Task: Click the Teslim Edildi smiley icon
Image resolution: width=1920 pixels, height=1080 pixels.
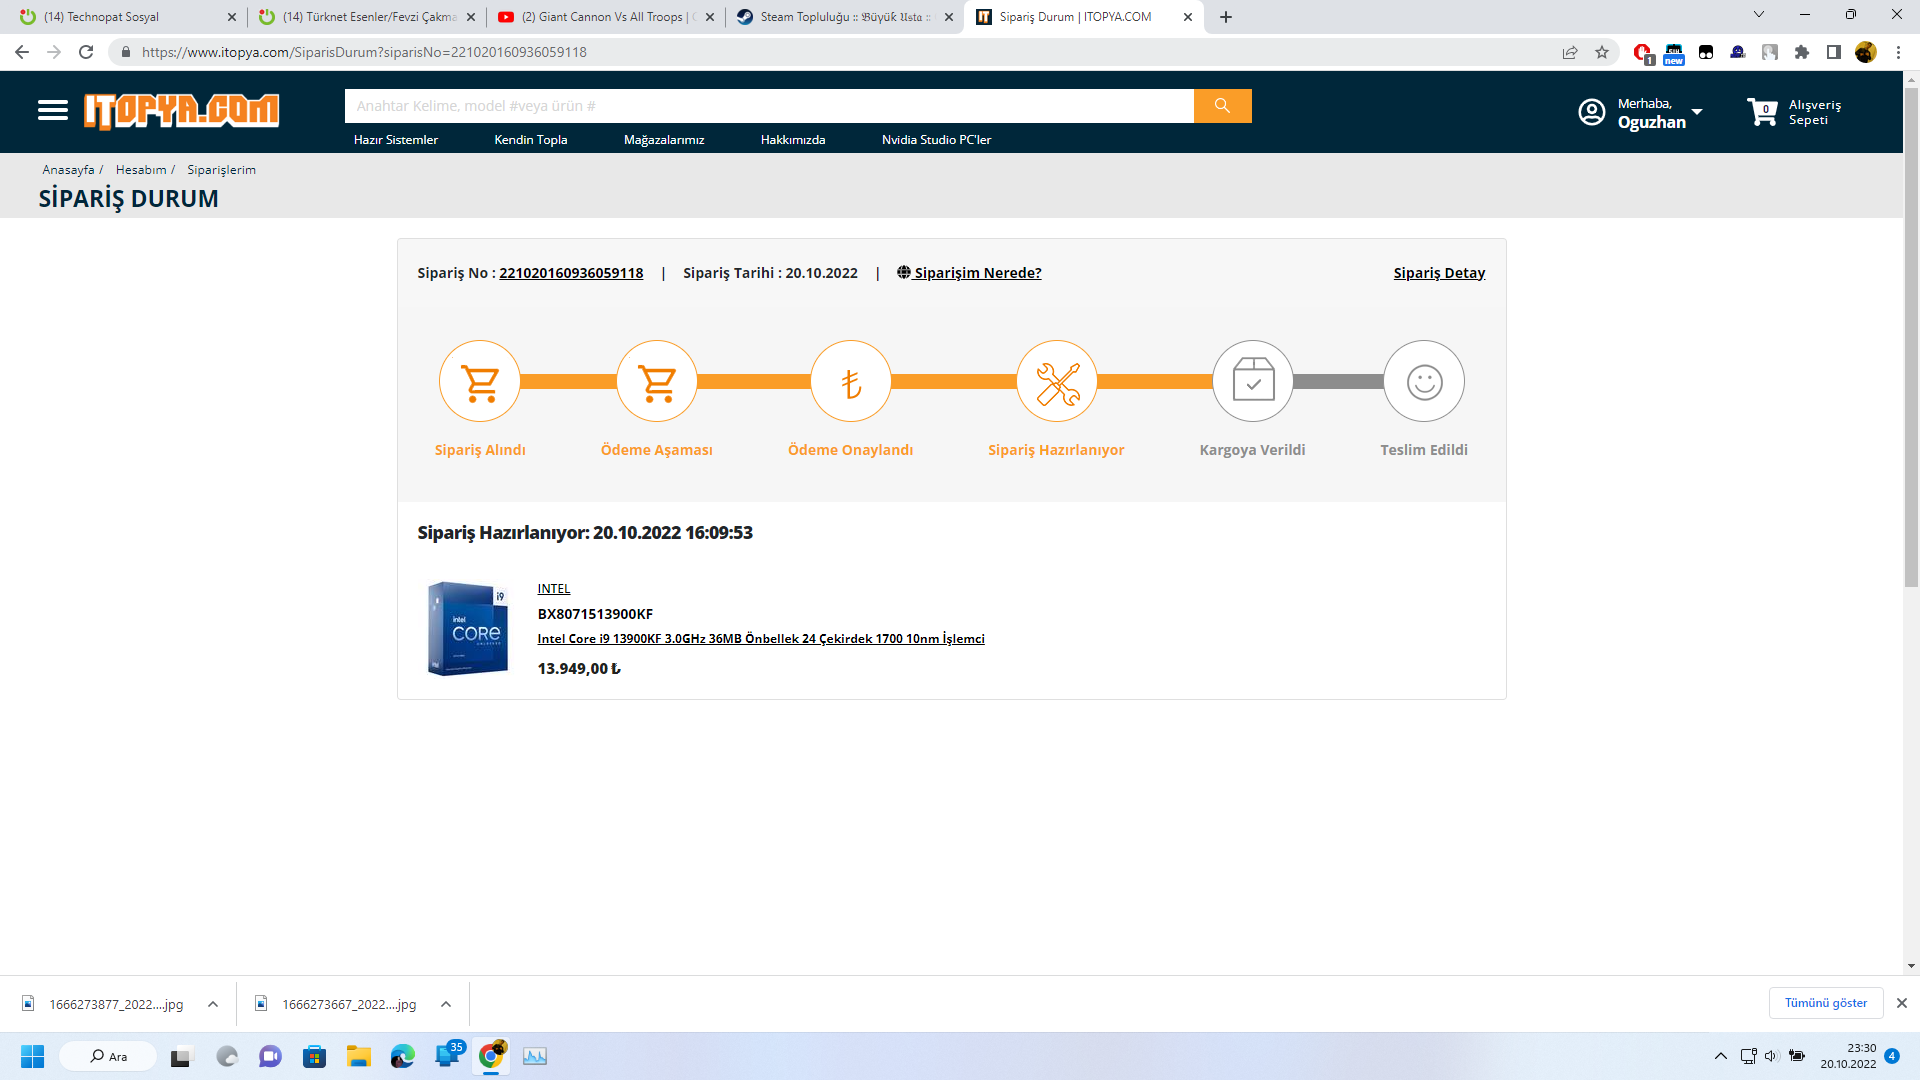Action: [x=1424, y=382]
